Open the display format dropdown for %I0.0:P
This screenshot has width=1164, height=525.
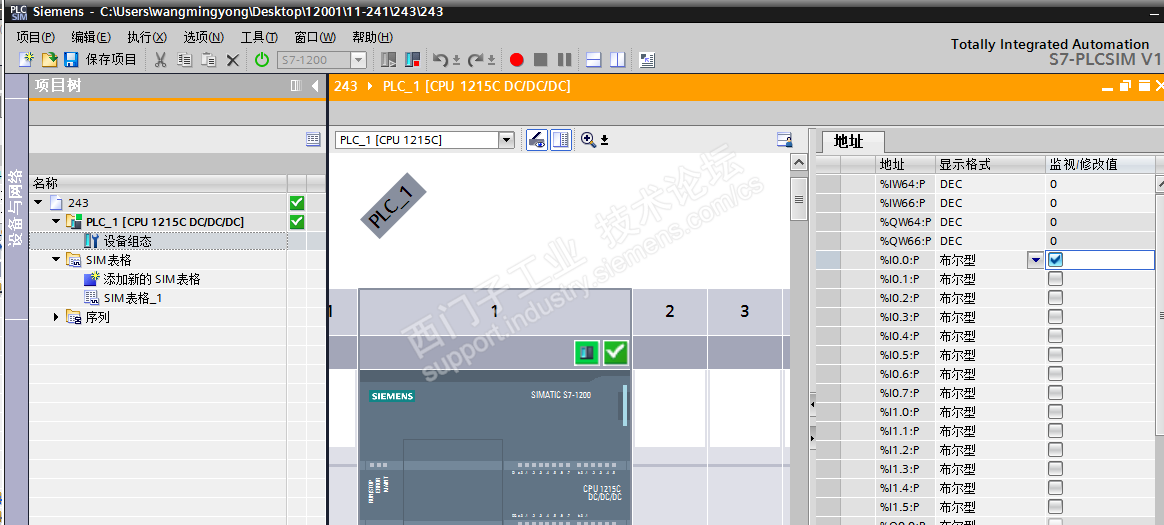(x=1035, y=260)
